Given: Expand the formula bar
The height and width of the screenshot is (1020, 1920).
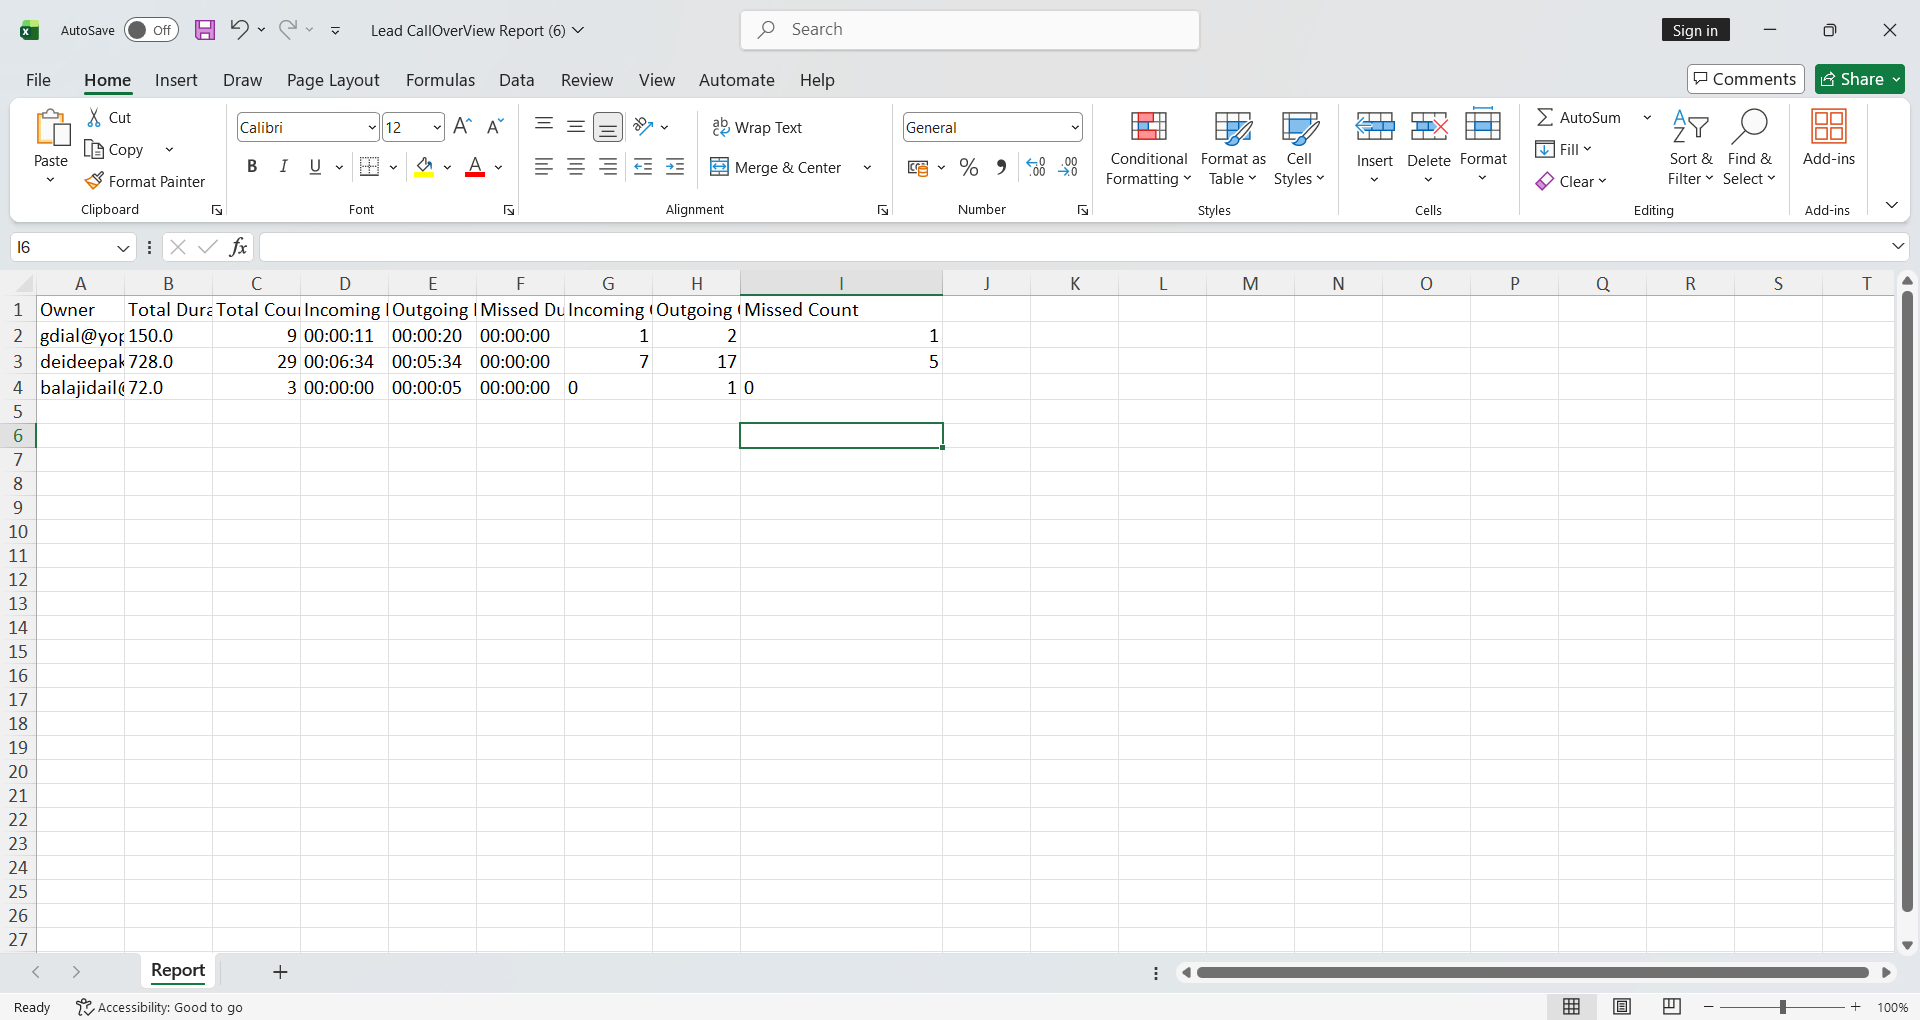Looking at the screenshot, I should tap(1898, 246).
